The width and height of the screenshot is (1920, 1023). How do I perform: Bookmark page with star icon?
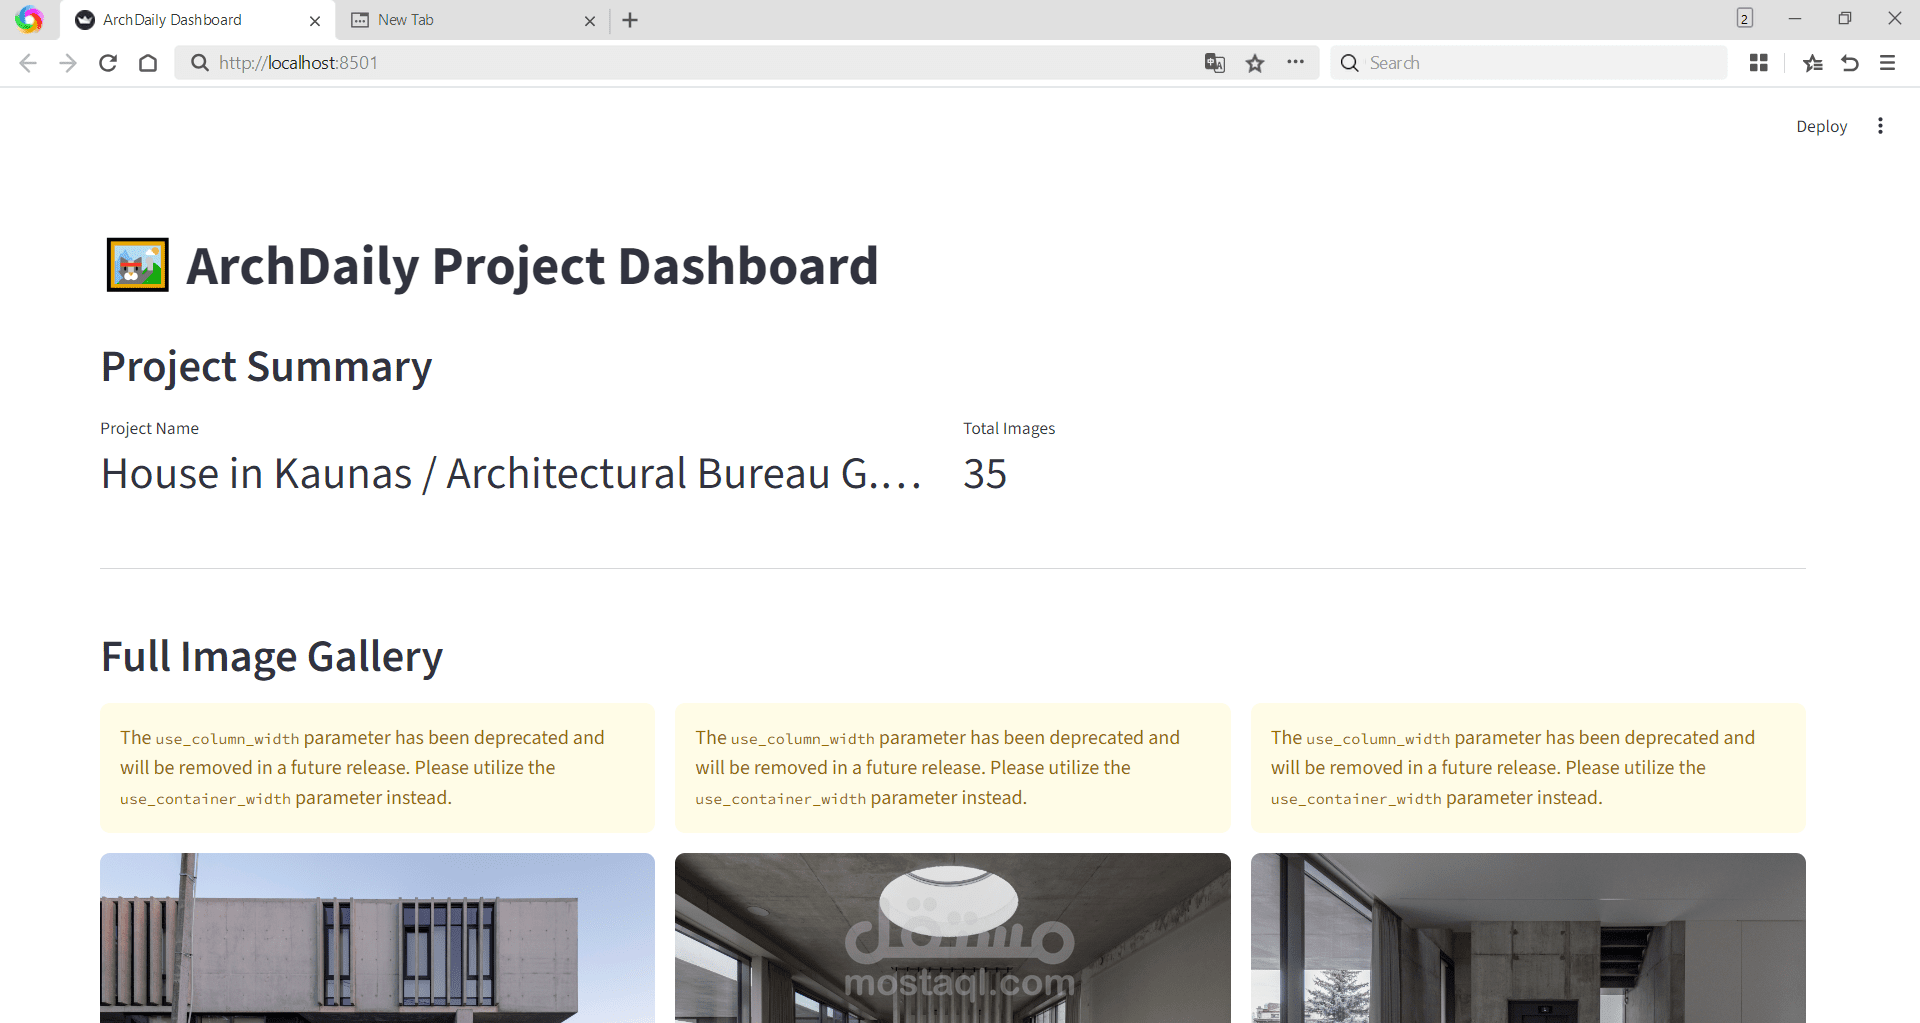(1255, 63)
